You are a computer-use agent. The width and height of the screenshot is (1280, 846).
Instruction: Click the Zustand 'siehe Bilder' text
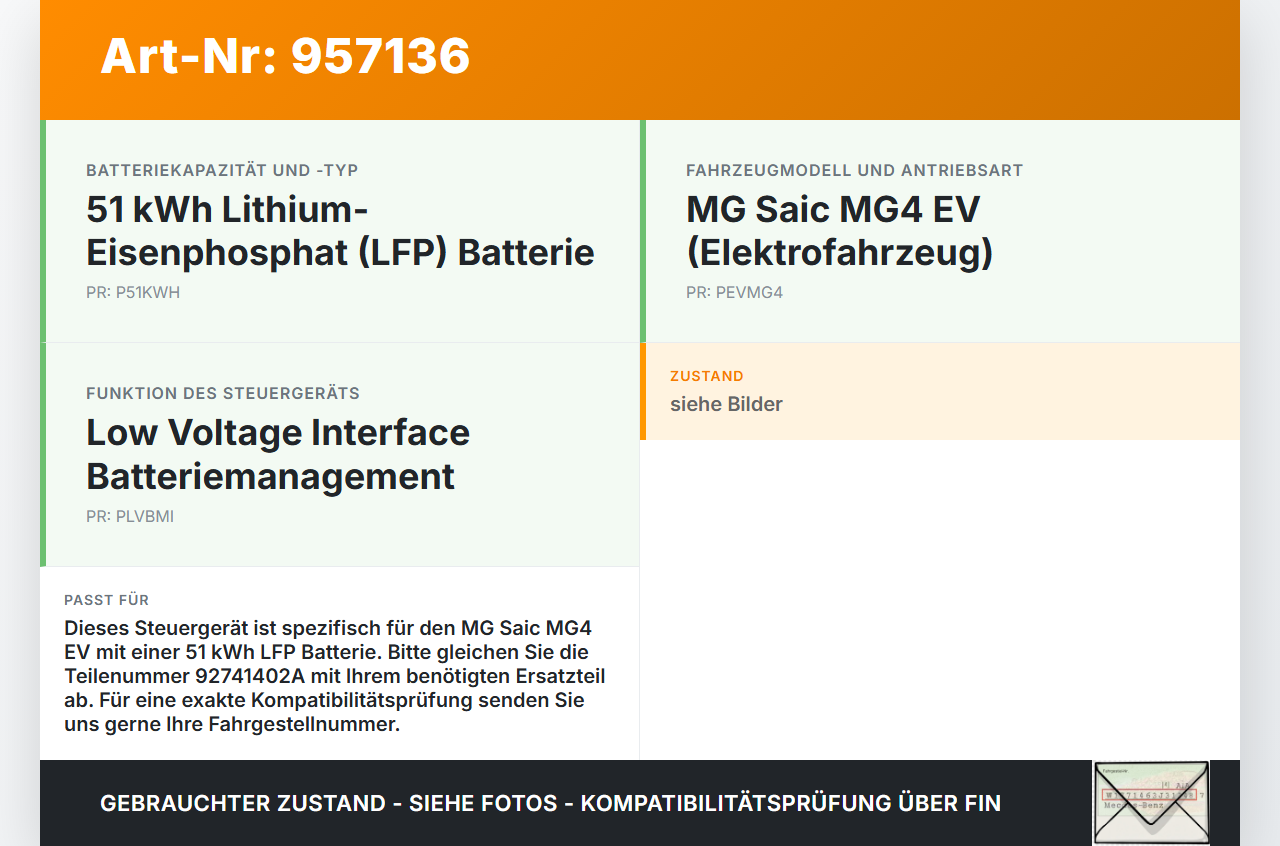coord(726,404)
